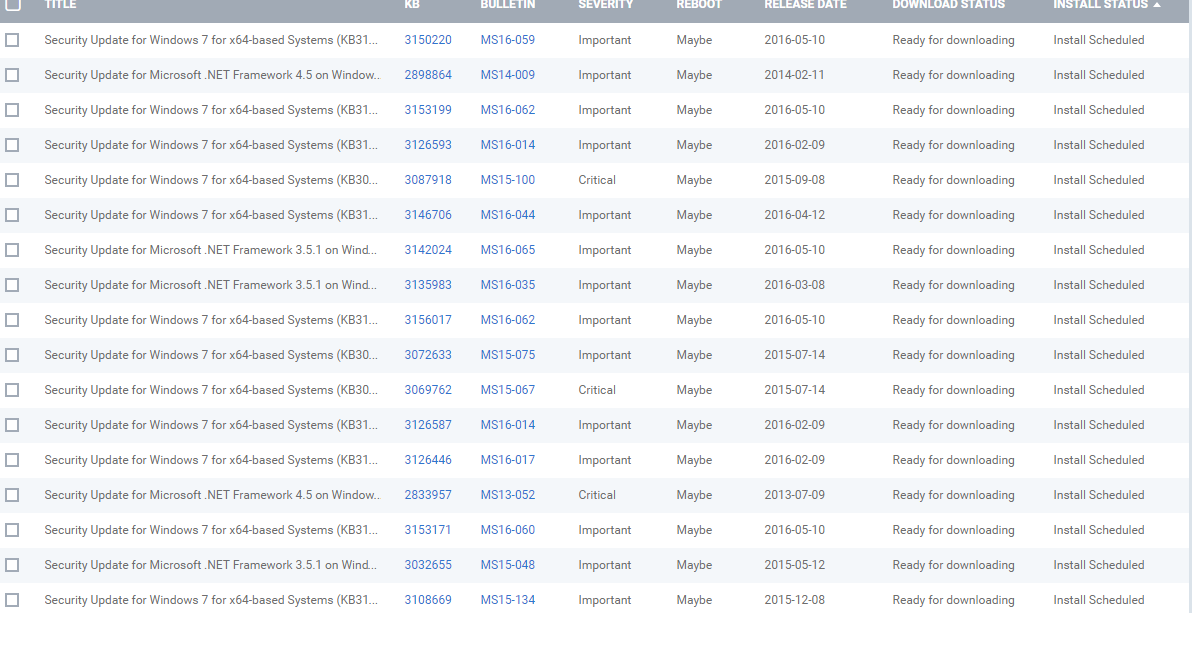Open KB link 3135983

click(x=428, y=285)
